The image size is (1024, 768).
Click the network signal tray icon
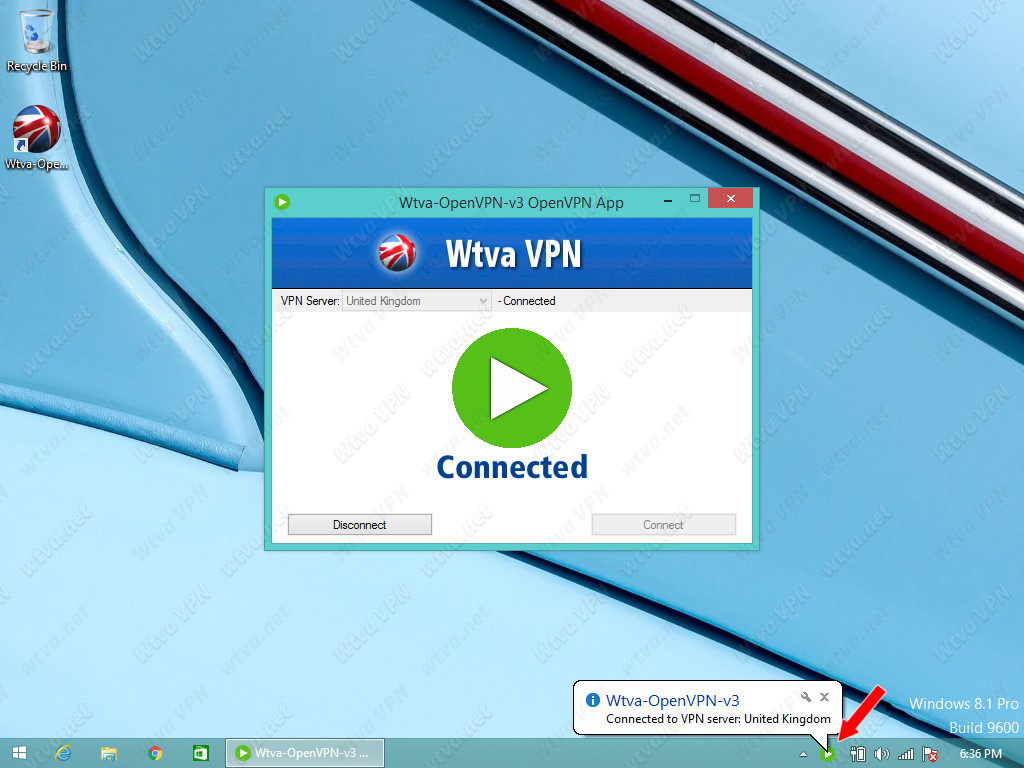(x=906, y=754)
